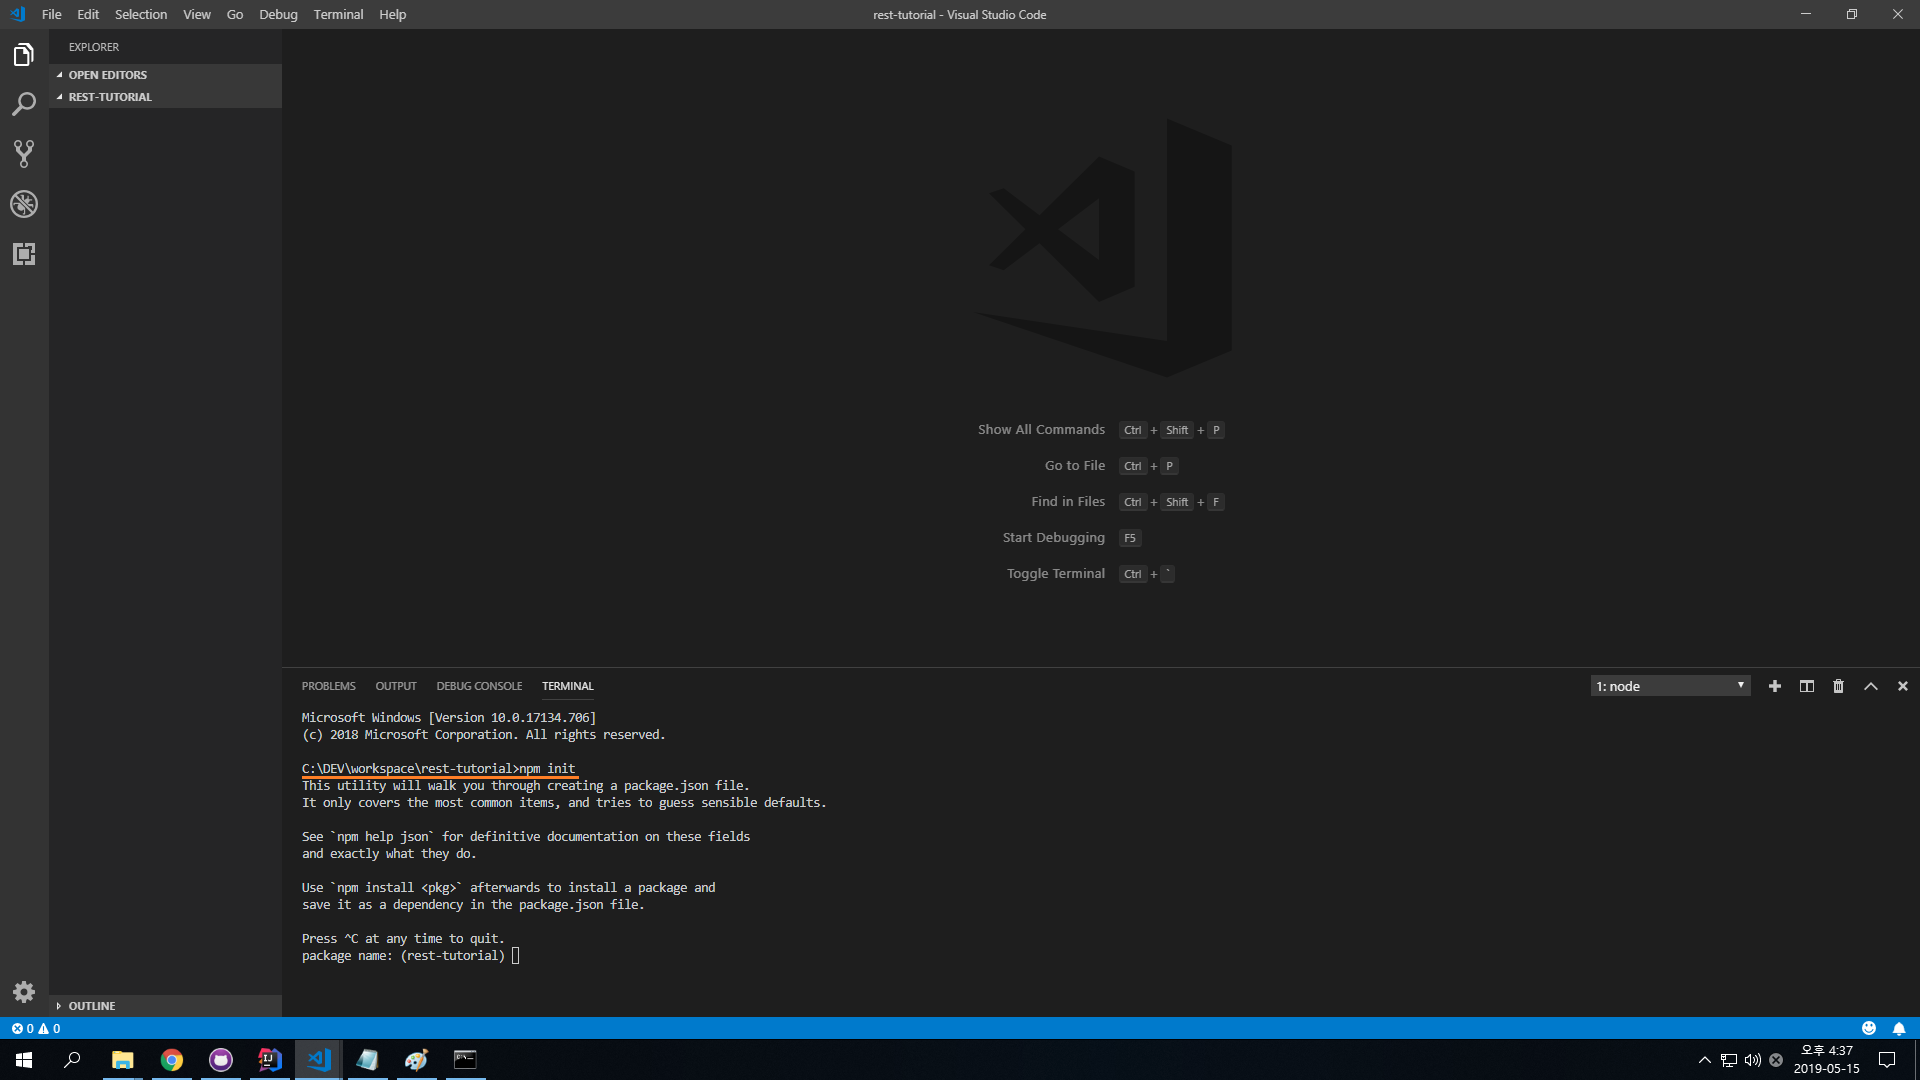Launch Chrome from the taskbar
The width and height of the screenshot is (1920, 1080).
pos(172,1060)
